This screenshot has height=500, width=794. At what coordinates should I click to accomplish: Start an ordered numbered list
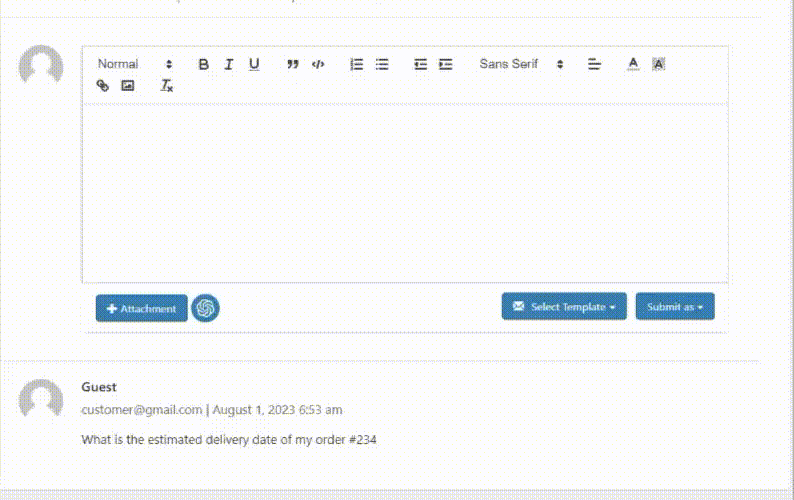356,64
